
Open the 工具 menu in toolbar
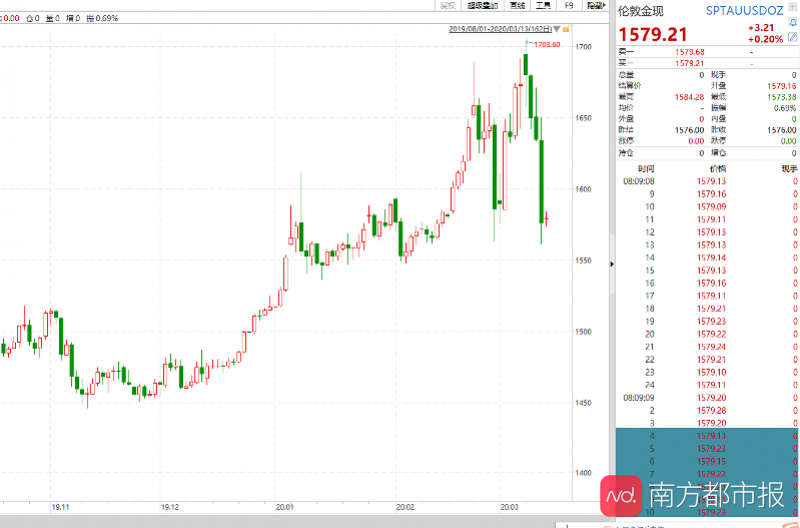(x=543, y=6)
